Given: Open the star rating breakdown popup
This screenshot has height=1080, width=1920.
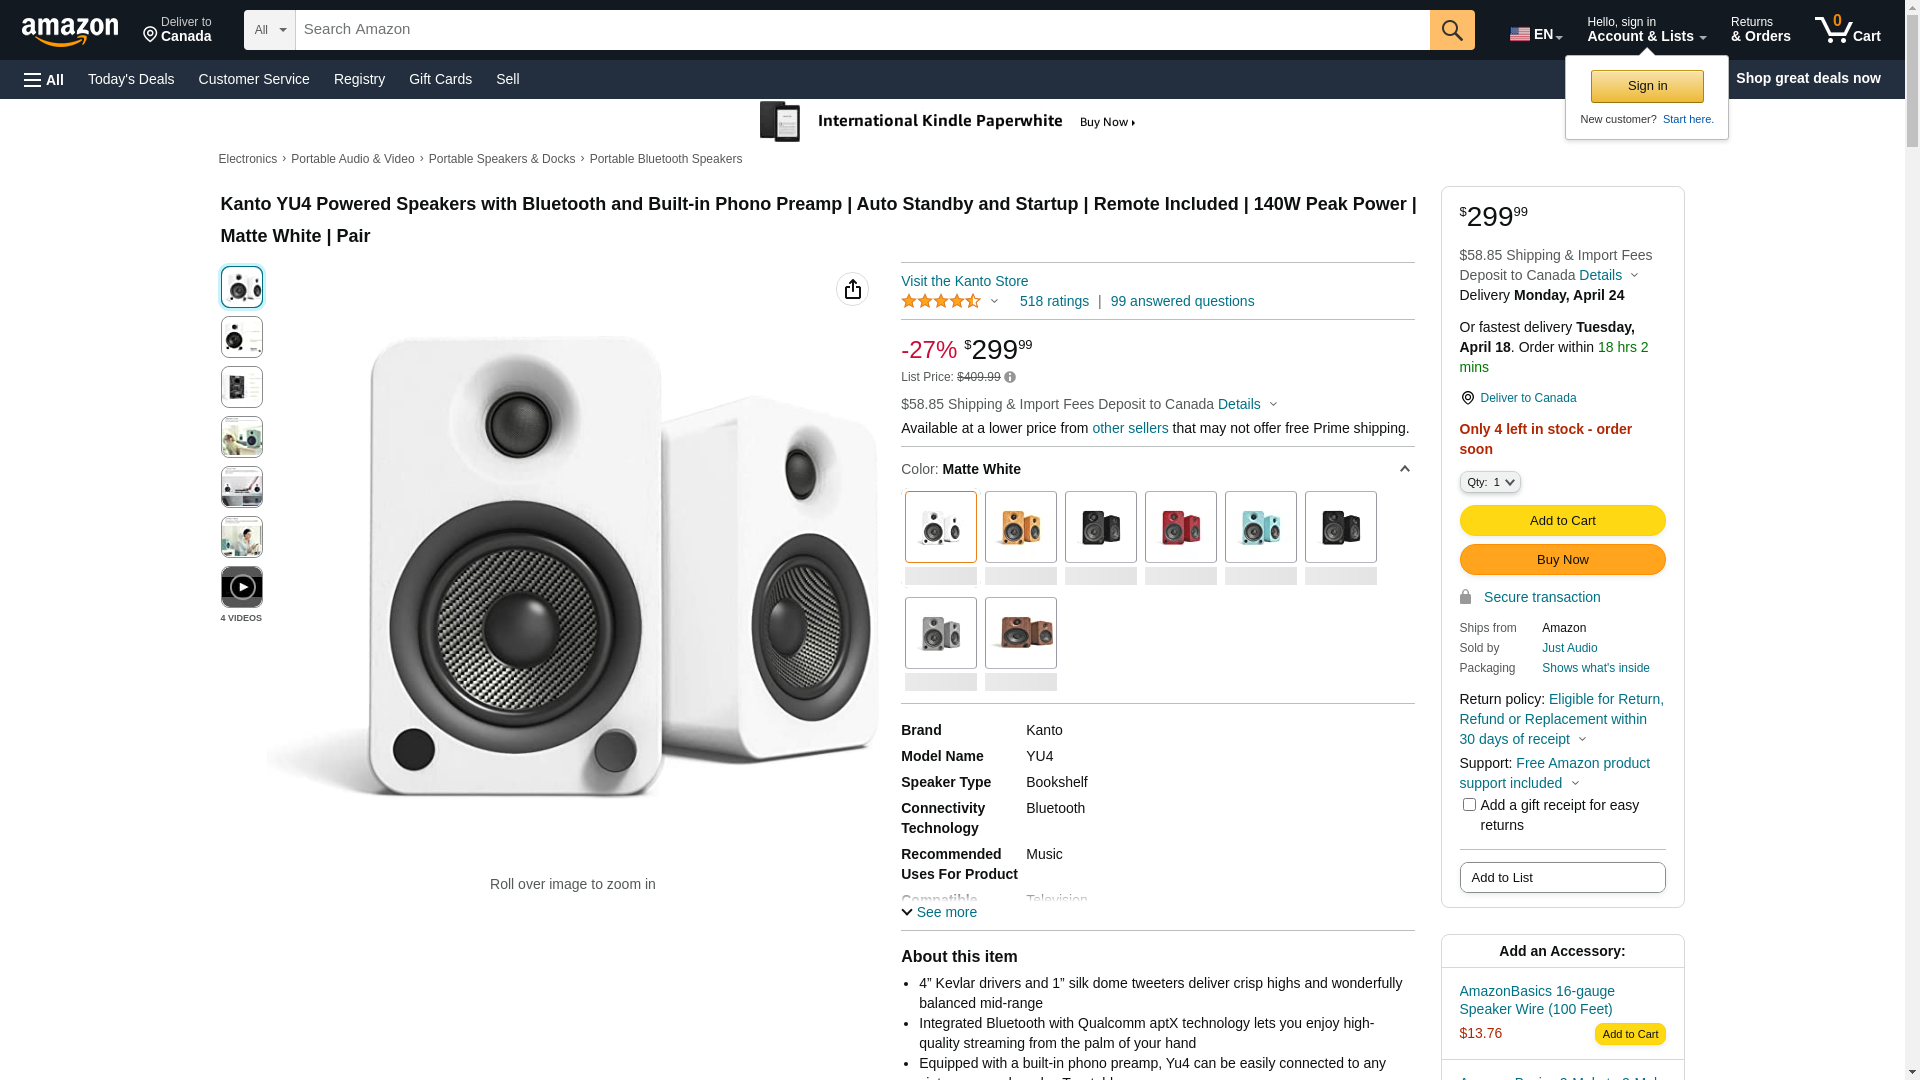Looking at the screenshot, I should 949,301.
